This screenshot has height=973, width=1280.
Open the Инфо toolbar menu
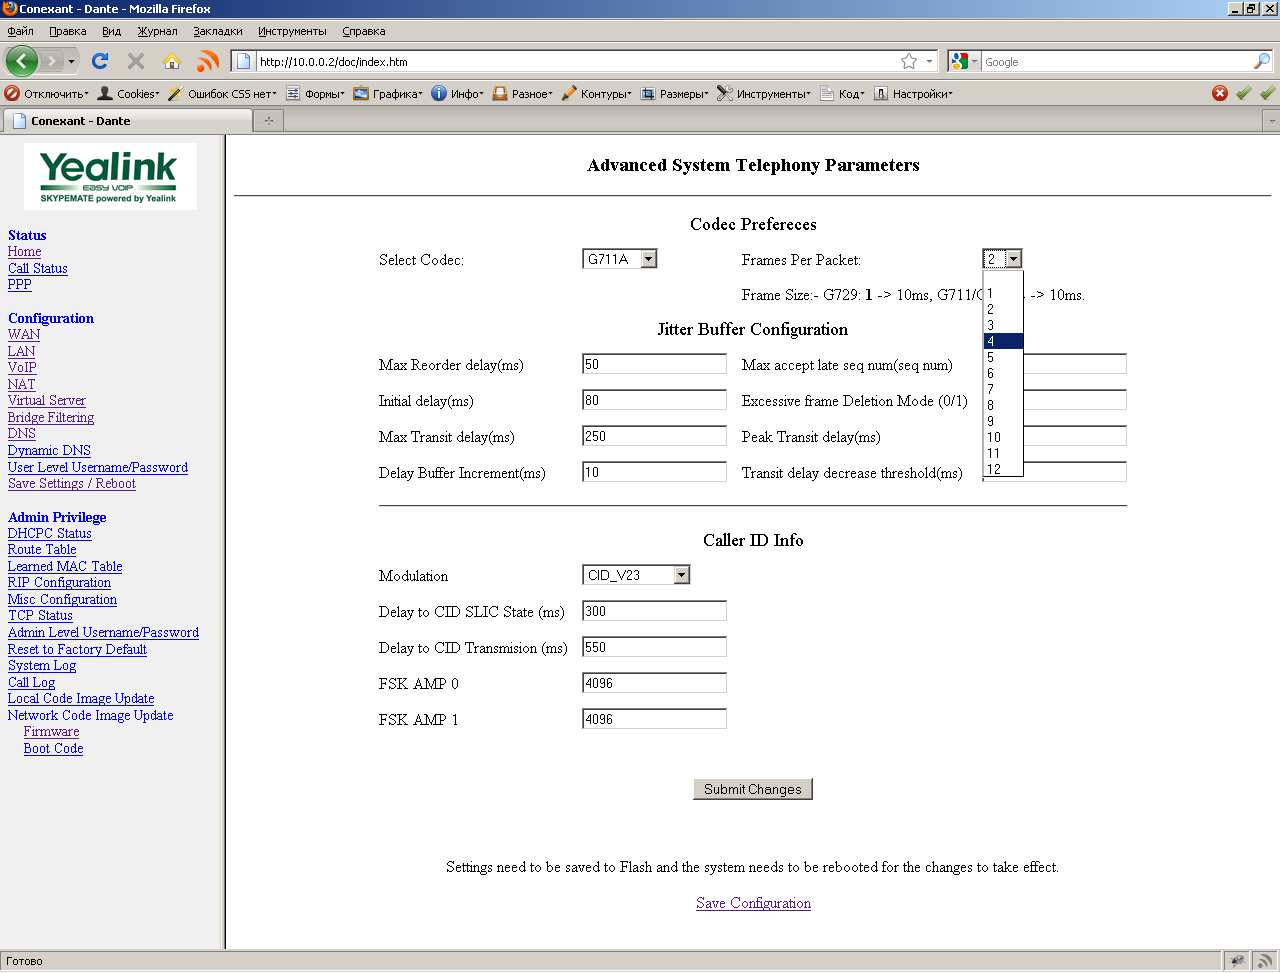tap(458, 94)
